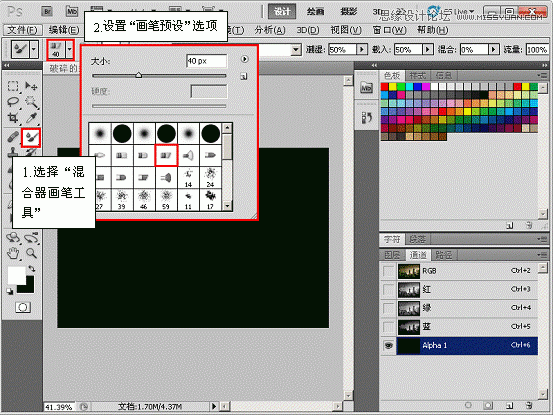Click the 大小 size input field

click(x=206, y=61)
